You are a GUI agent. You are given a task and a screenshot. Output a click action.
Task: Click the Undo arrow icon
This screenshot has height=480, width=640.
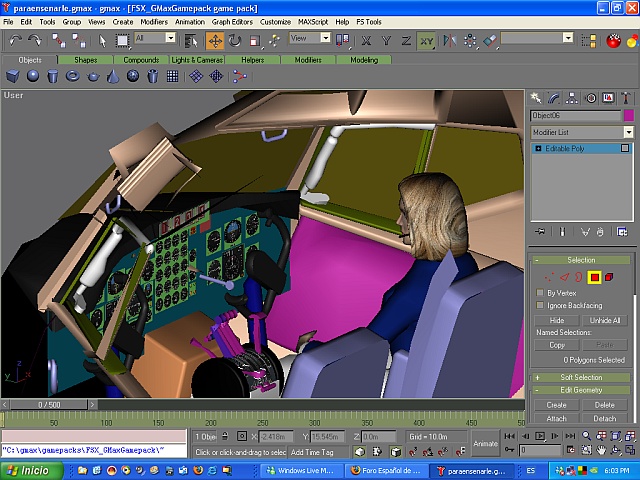pos(15,40)
